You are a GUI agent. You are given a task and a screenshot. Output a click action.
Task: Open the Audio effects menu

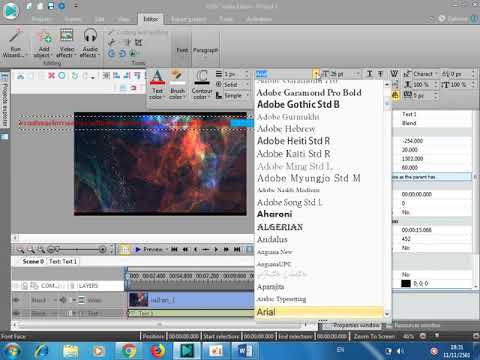click(89, 43)
